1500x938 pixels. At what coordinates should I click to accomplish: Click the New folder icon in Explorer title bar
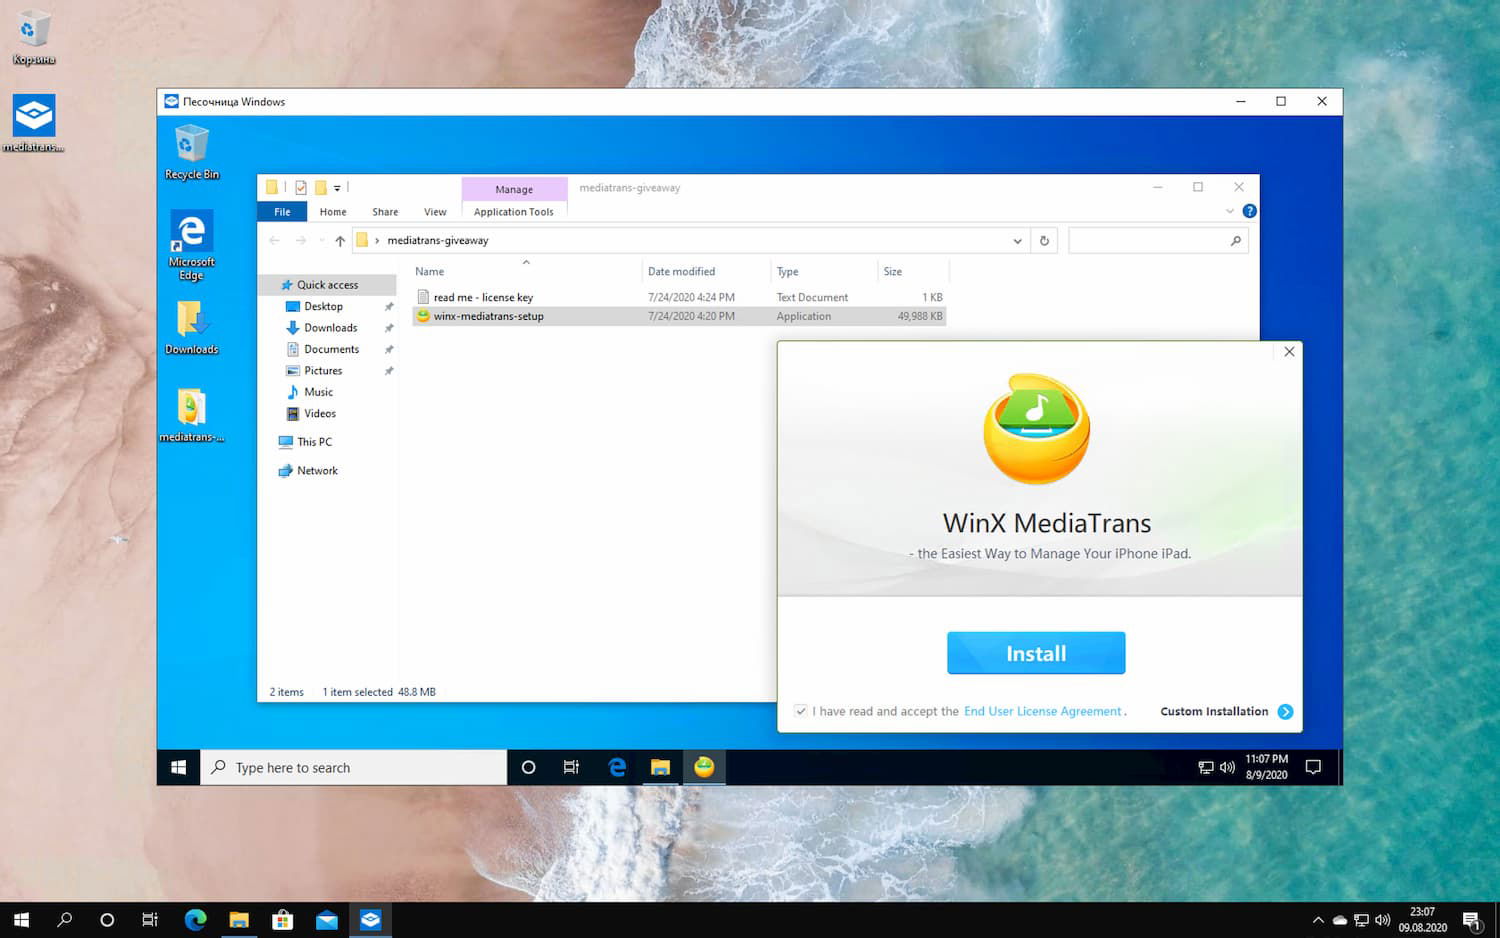pos(321,187)
